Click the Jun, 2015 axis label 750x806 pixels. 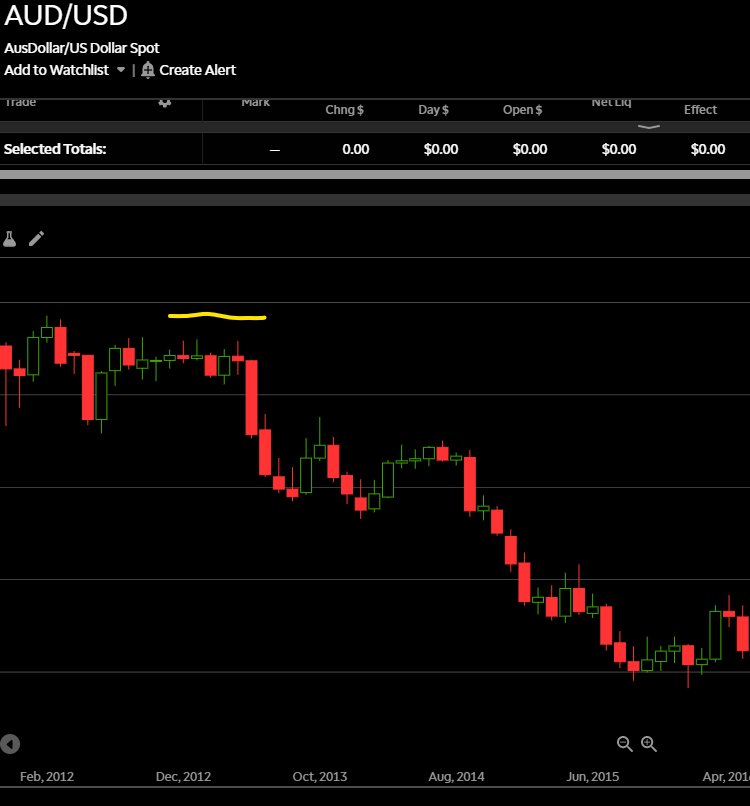click(593, 776)
